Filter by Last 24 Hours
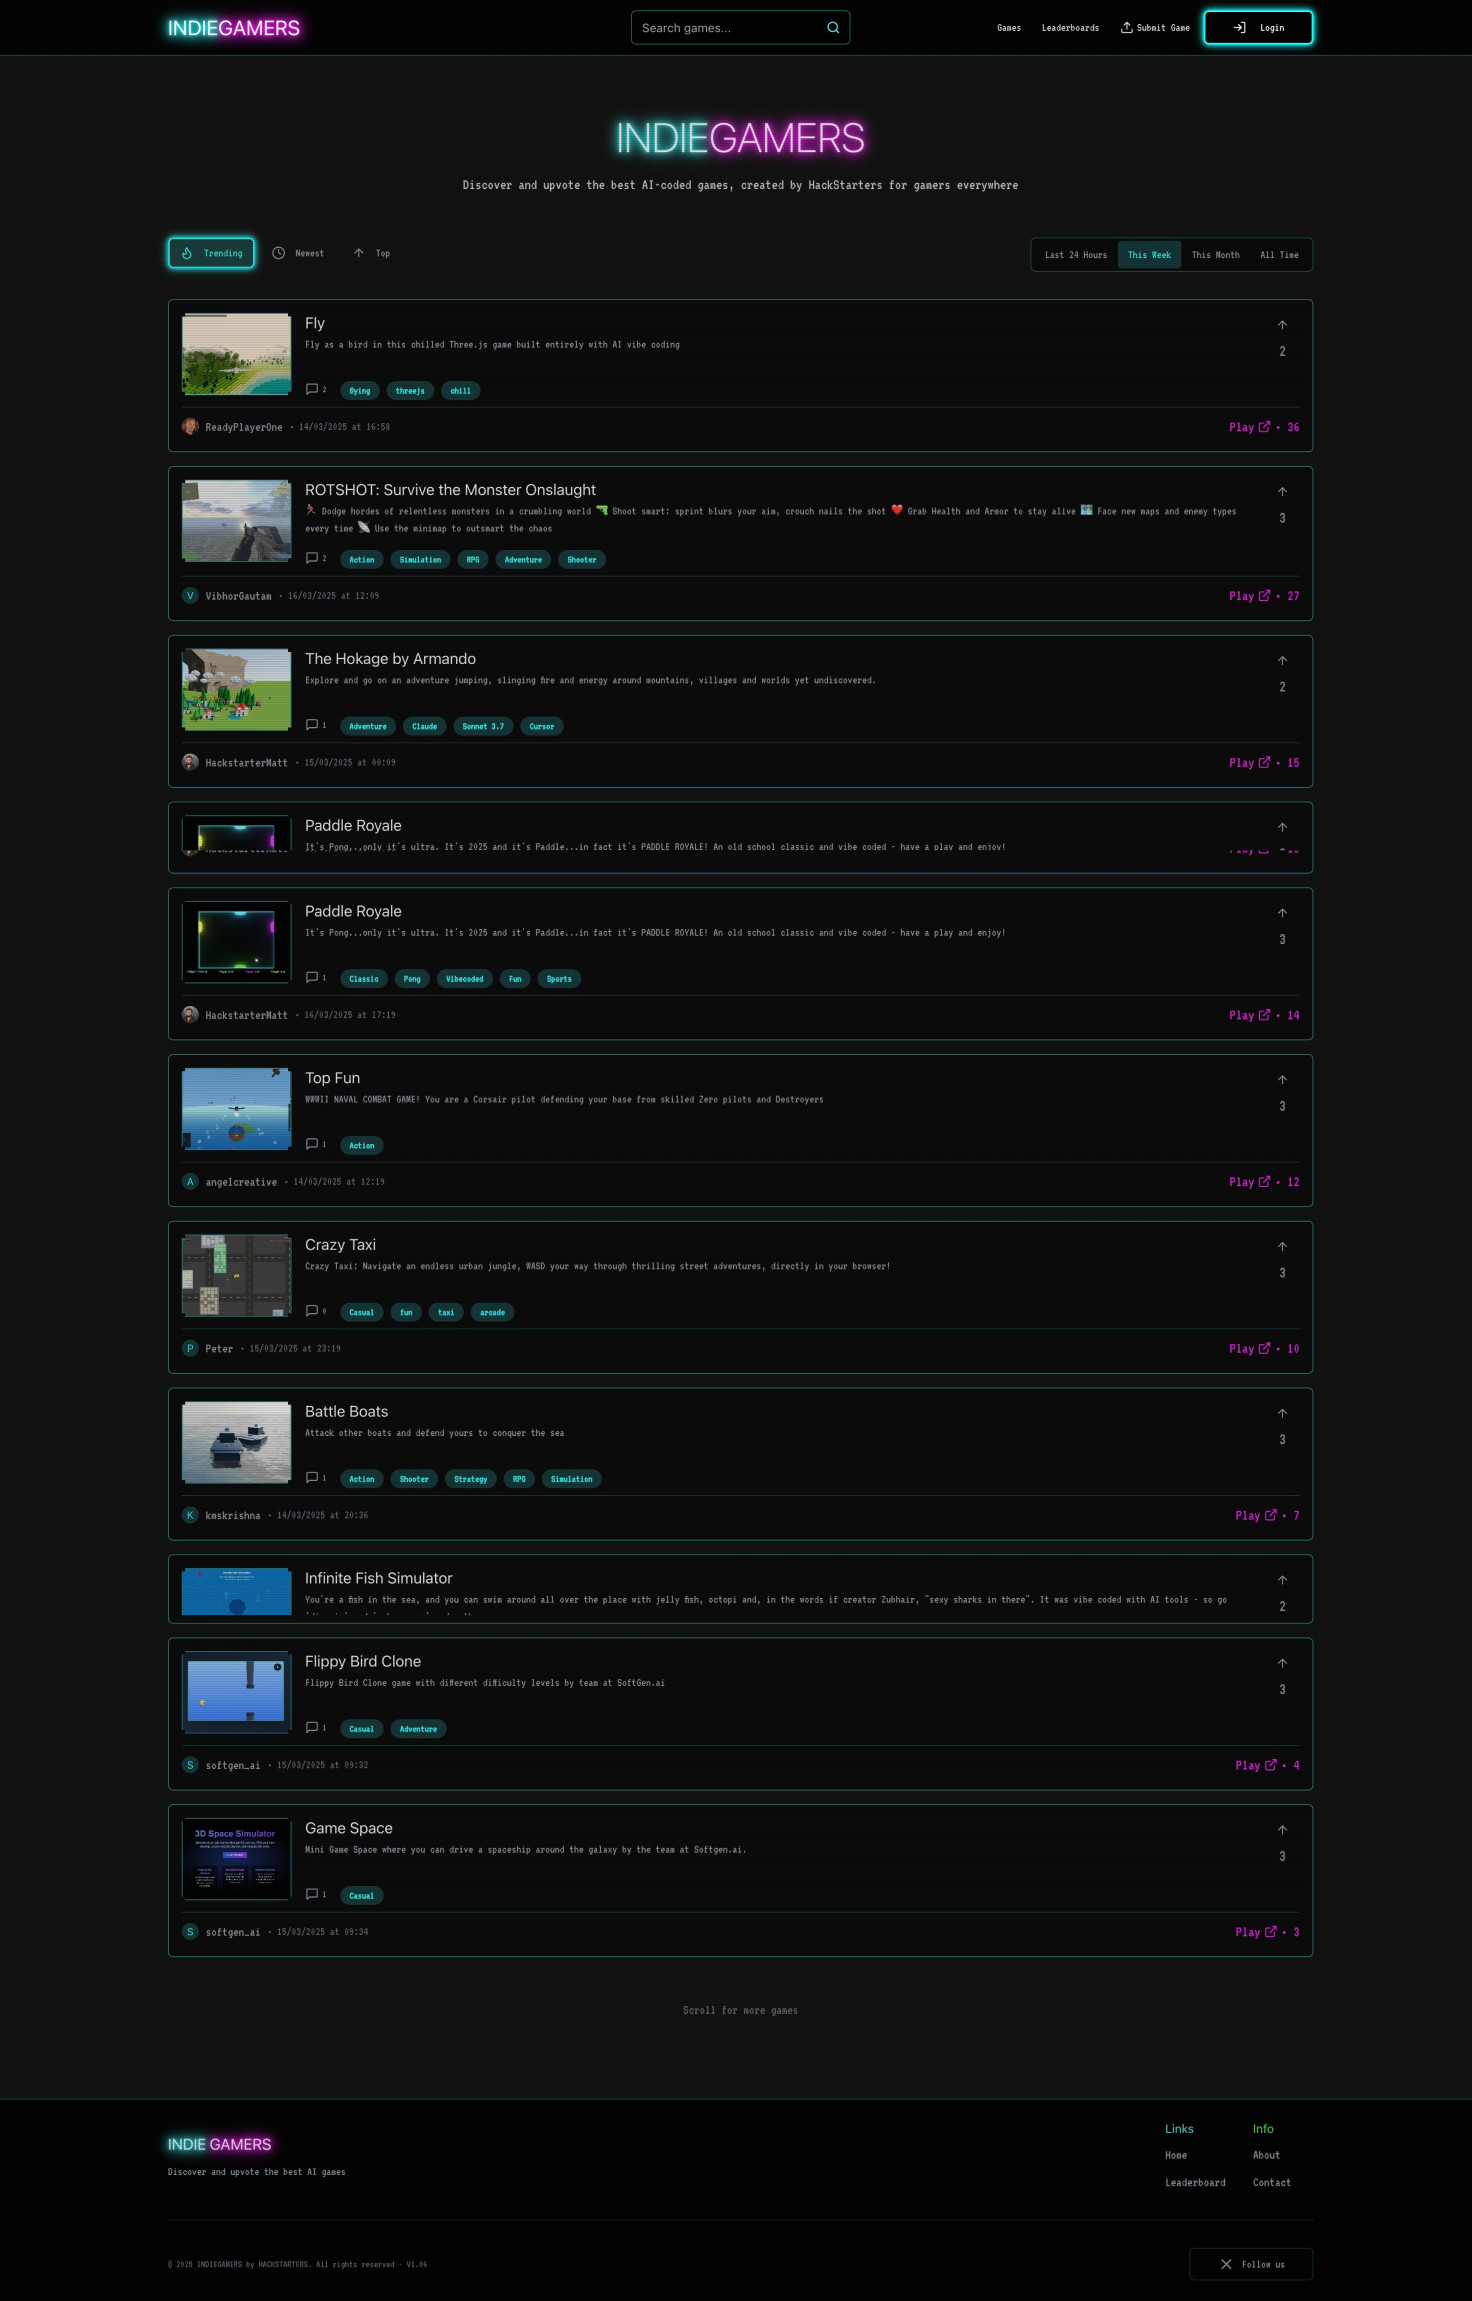1472x2301 pixels. tap(1075, 255)
